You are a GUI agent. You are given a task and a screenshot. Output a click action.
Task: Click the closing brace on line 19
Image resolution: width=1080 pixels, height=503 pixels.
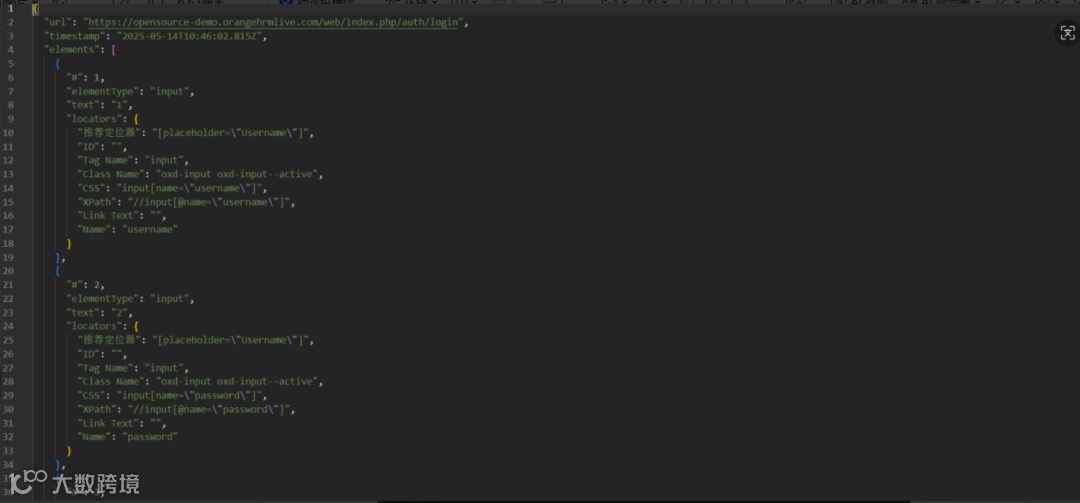click(60, 257)
